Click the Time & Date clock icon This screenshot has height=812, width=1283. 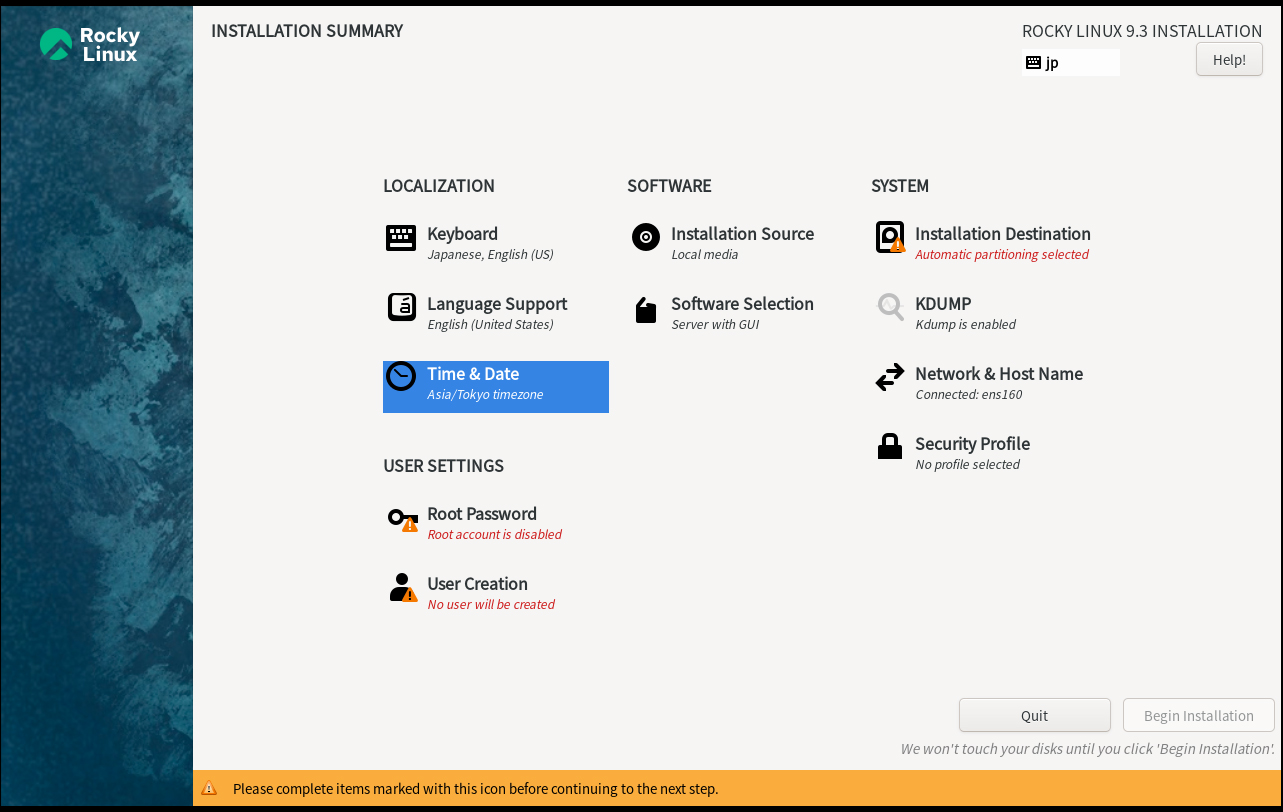click(x=401, y=377)
